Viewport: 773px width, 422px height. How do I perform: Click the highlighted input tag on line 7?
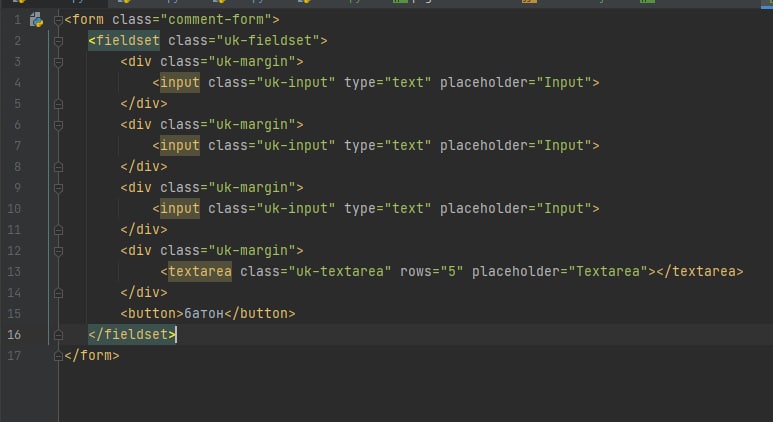[180, 145]
